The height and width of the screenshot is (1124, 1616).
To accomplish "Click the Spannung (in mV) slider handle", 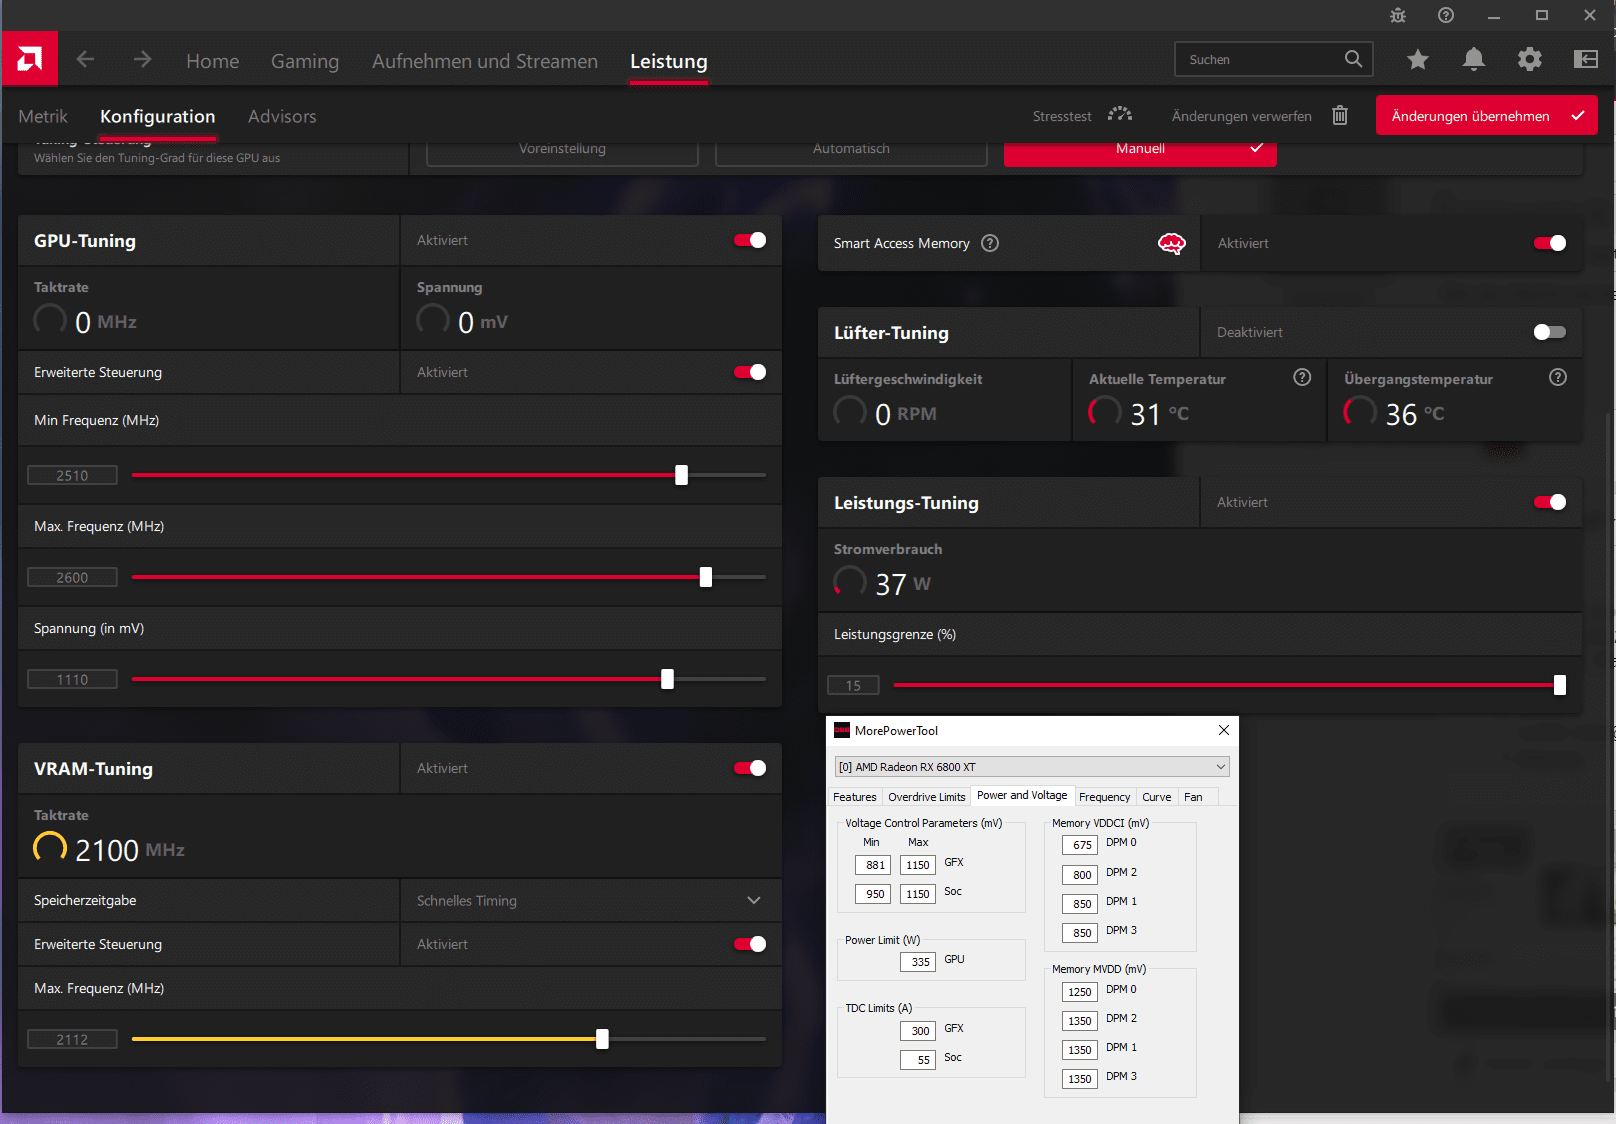I will (x=667, y=679).
